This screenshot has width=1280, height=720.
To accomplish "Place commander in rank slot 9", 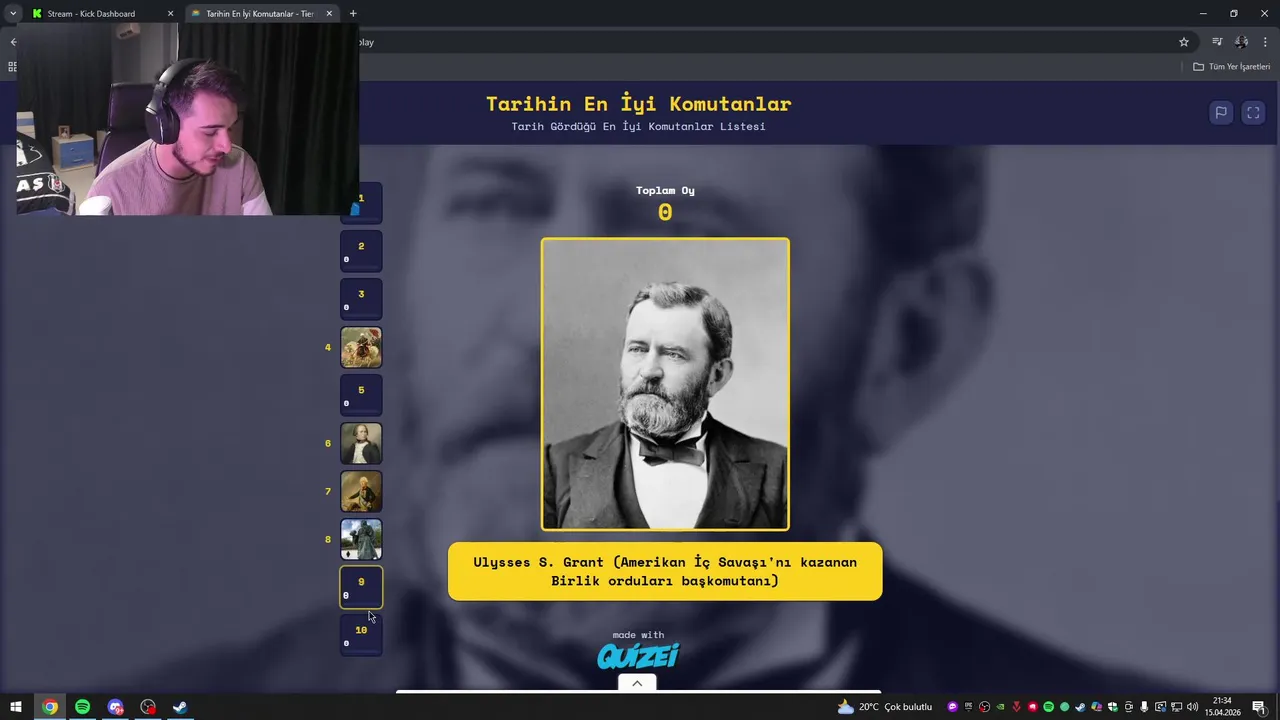I will pos(361,588).
